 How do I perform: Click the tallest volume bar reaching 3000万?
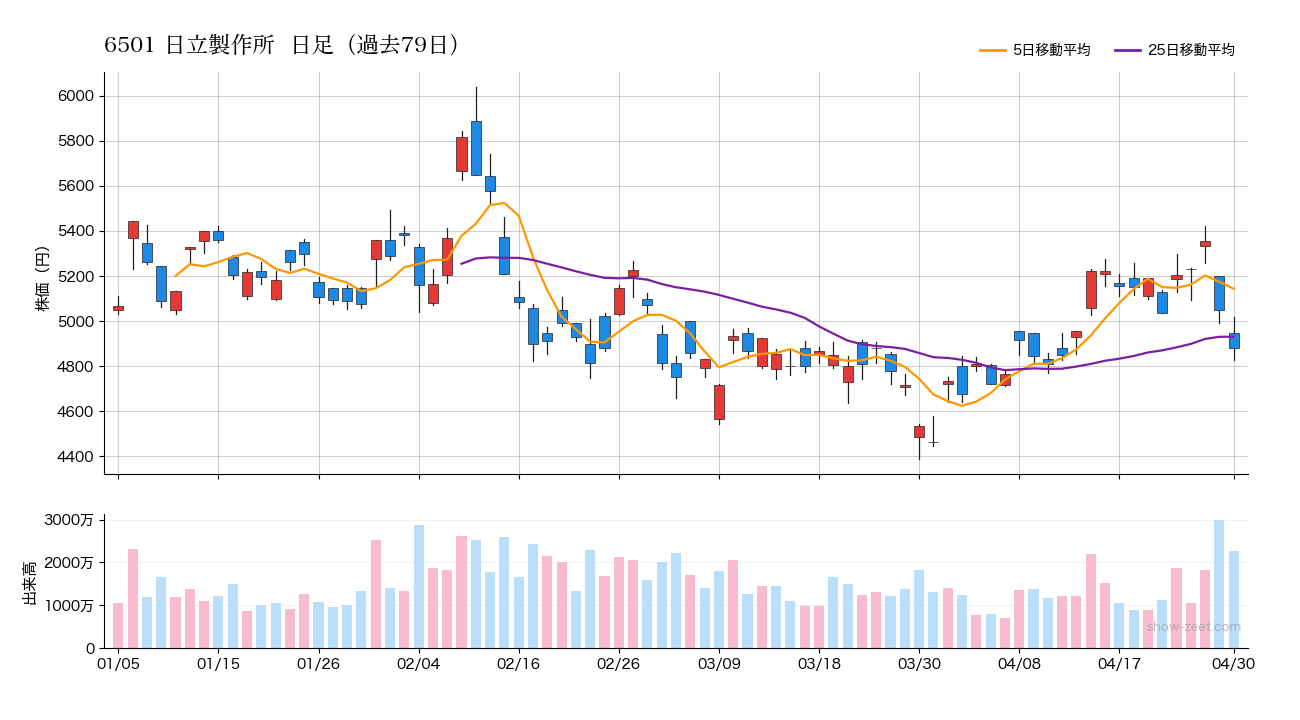(x=1219, y=584)
